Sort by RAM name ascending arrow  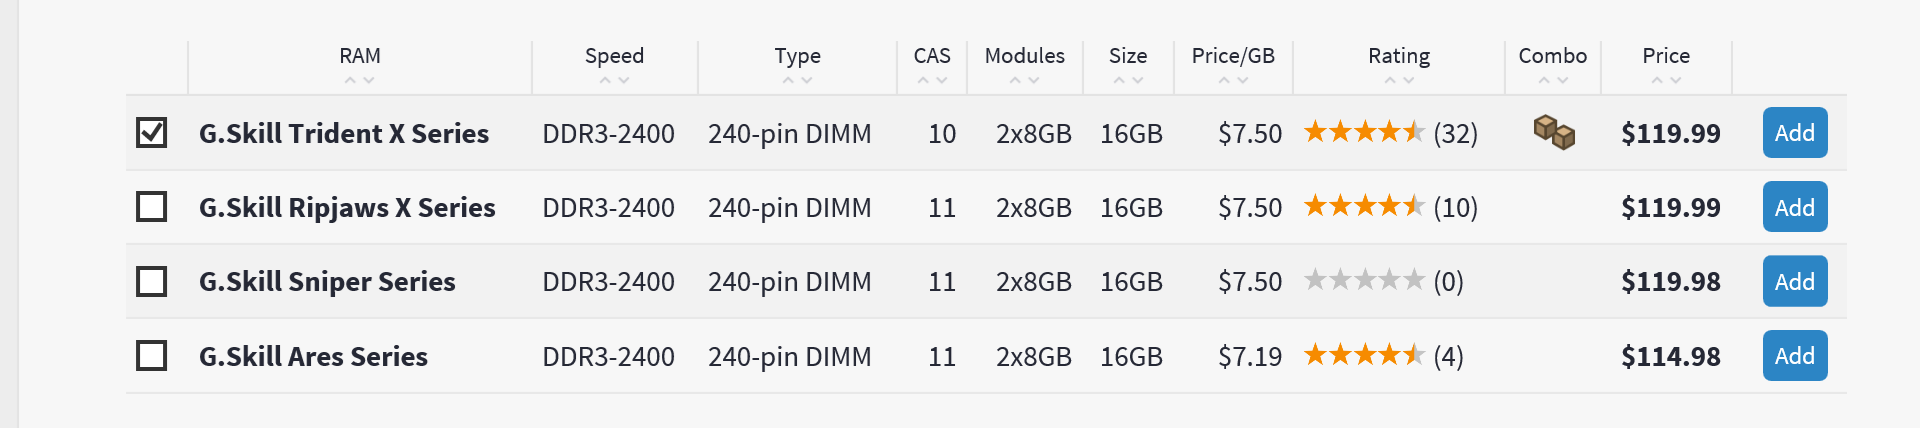(350, 80)
